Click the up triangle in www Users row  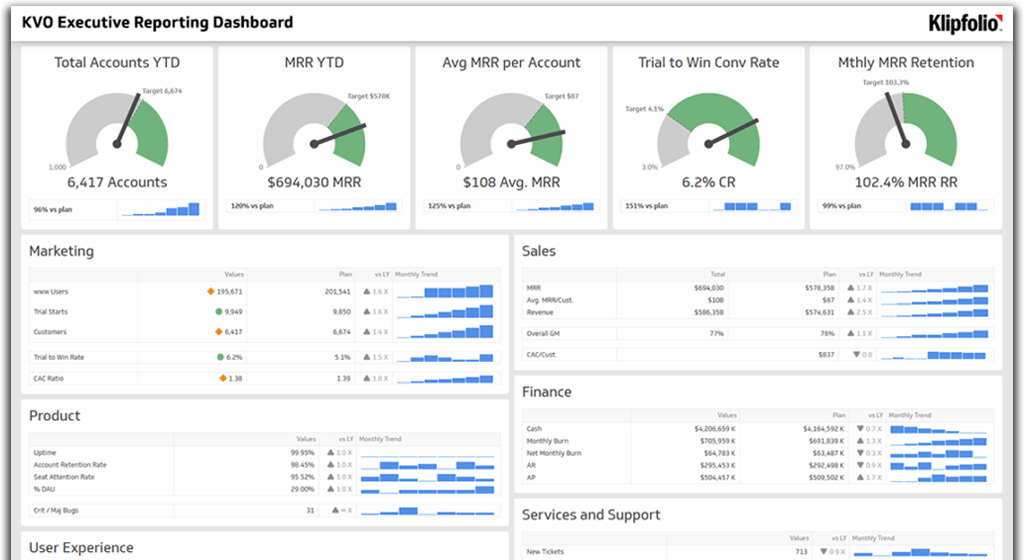click(x=367, y=291)
